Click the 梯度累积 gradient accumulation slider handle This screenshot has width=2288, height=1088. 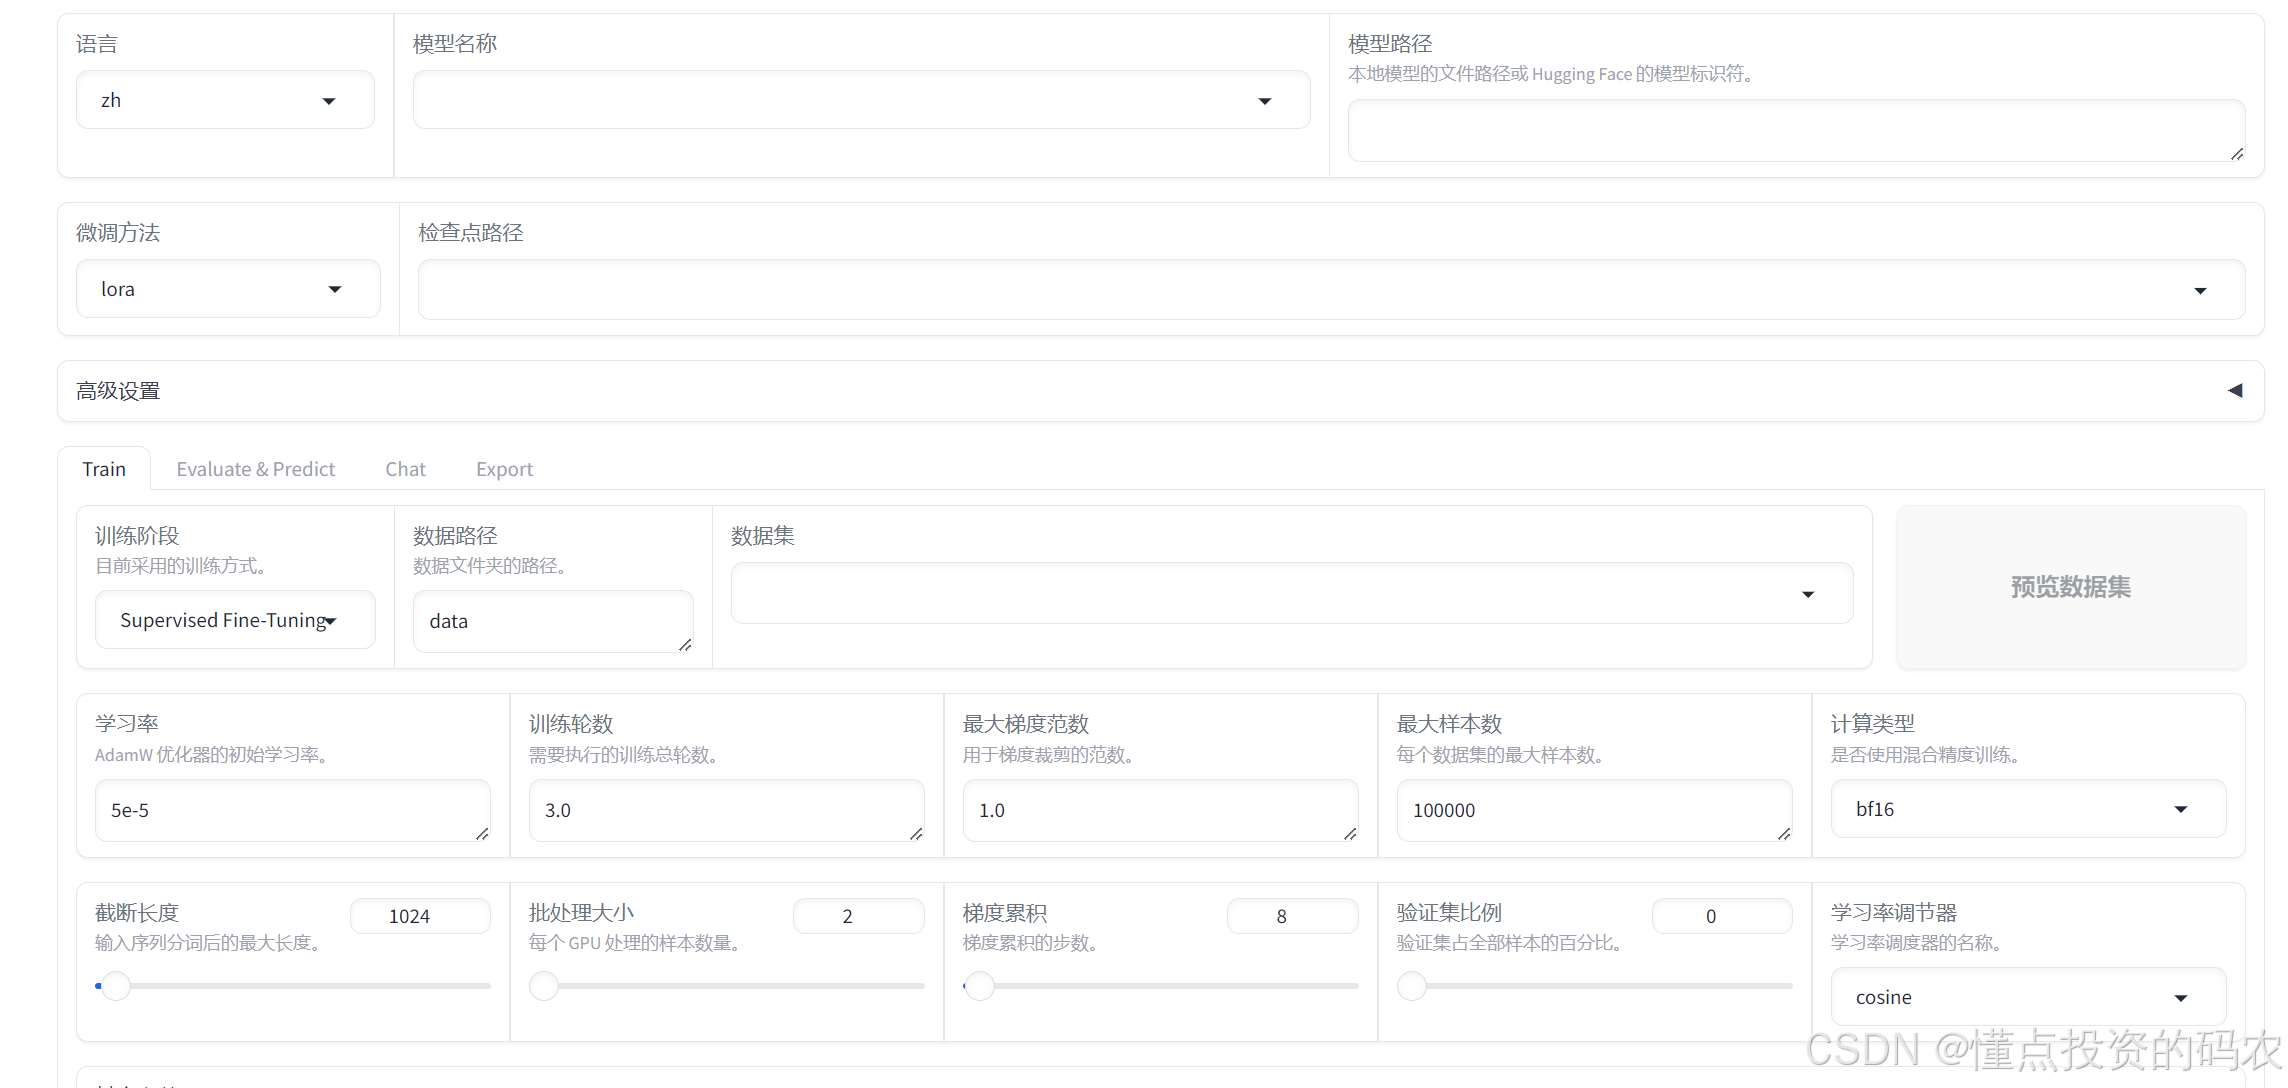[980, 986]
